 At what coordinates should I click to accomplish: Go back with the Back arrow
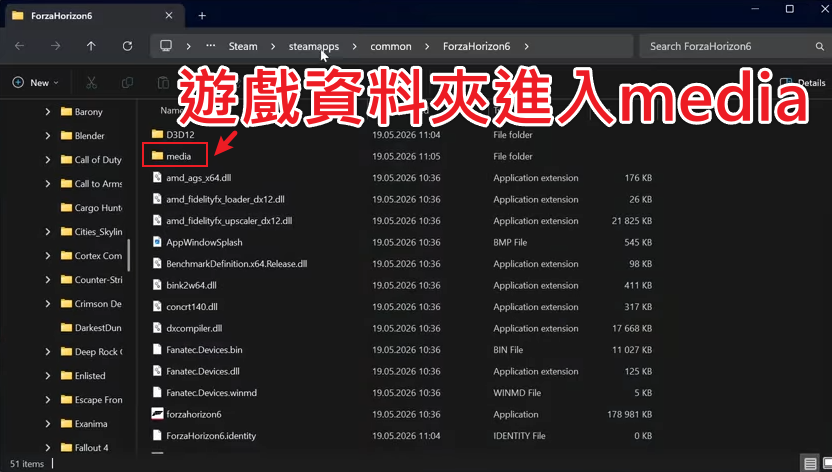tap(20, 46)
